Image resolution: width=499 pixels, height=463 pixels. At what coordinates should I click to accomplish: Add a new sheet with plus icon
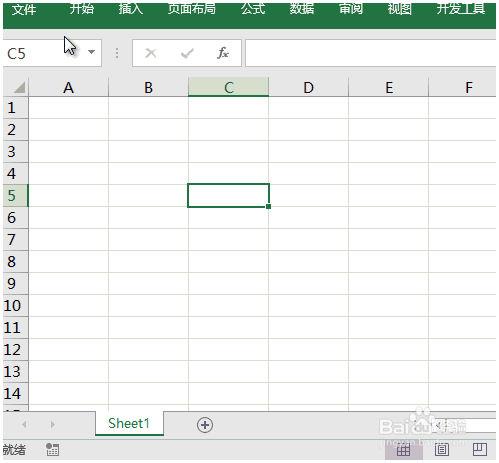click(x=205, y=425)
